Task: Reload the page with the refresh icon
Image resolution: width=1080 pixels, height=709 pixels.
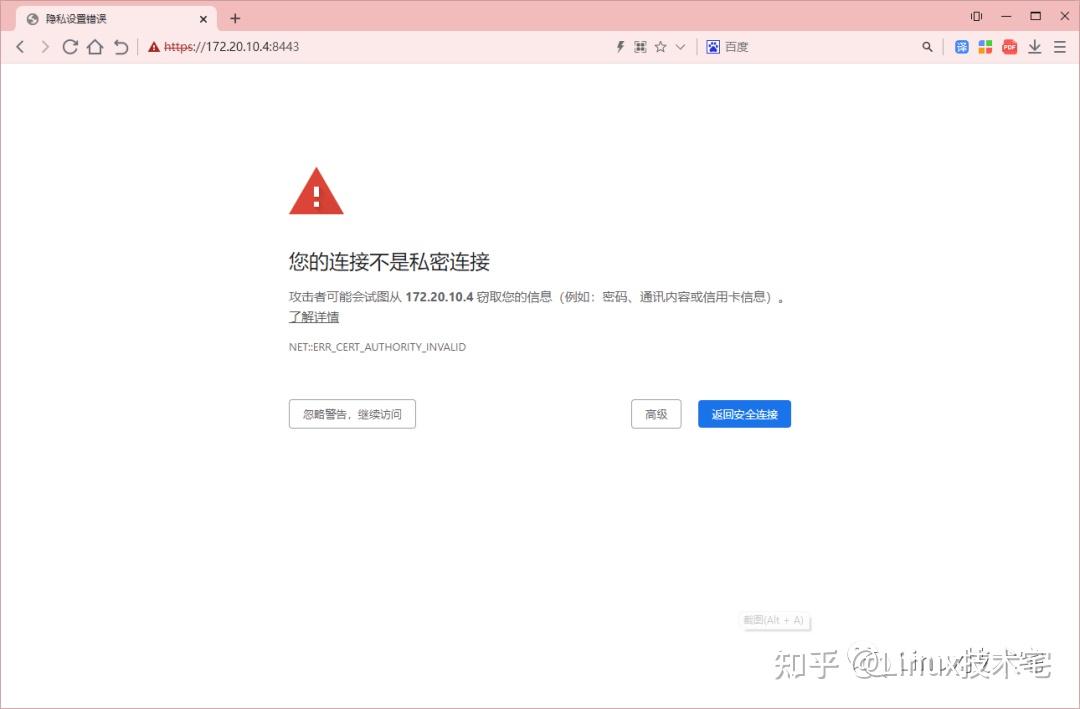Action: coord(70,47)
